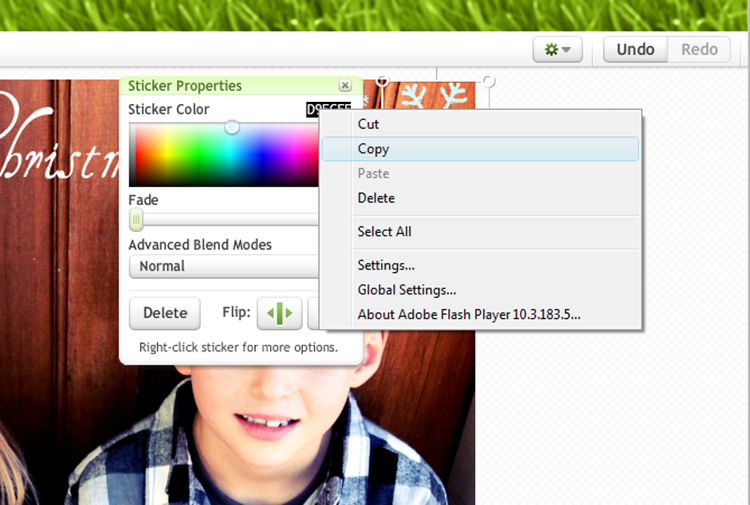Click the Fade slider handle
Image resolution: width=750 pixels, height=505 pixels.
(x=136, y=220)
